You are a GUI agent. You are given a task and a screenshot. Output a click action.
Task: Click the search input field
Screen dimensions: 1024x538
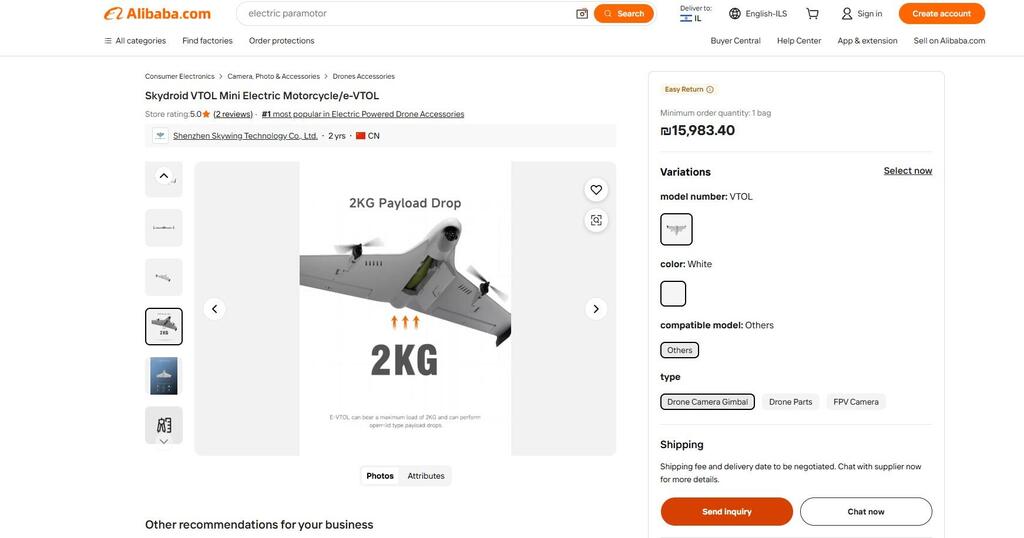pos(405,14)
